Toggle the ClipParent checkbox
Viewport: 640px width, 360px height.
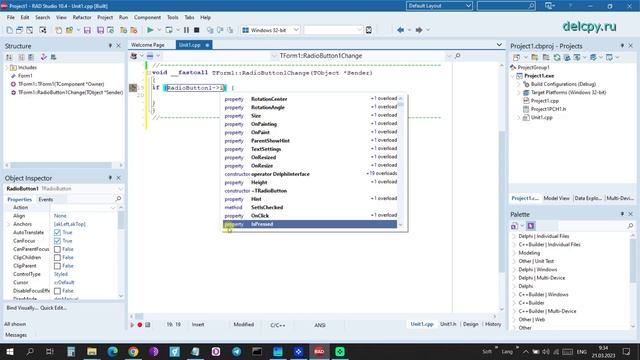pos(57,266)
